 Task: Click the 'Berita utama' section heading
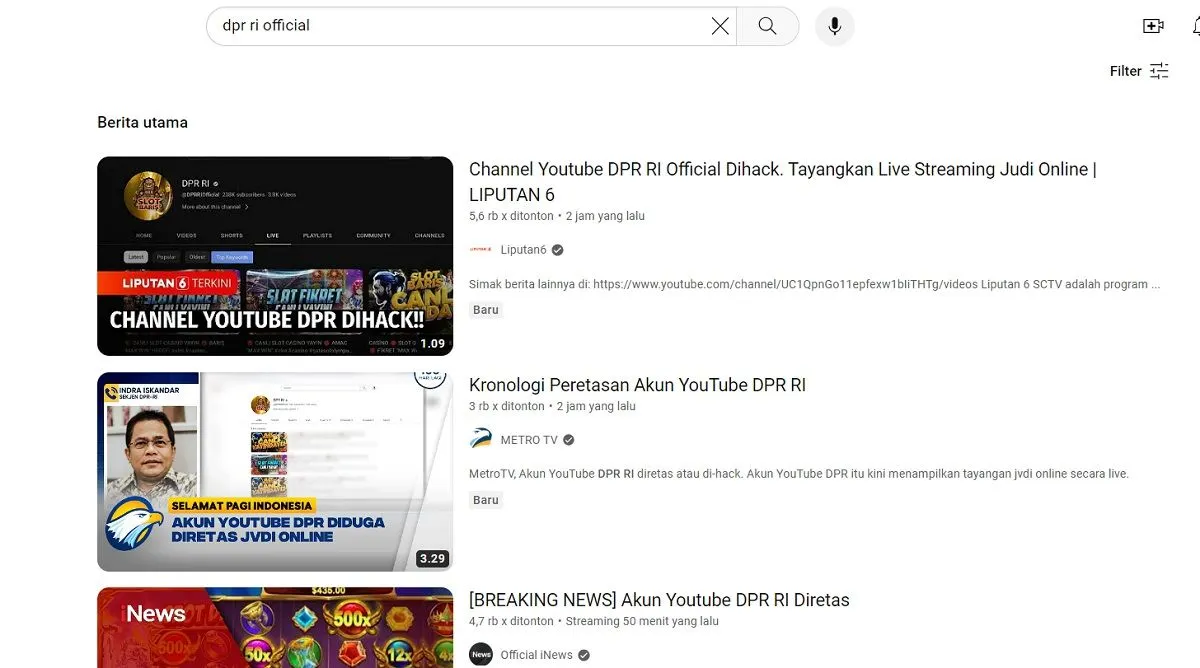[x=142, y=122]
